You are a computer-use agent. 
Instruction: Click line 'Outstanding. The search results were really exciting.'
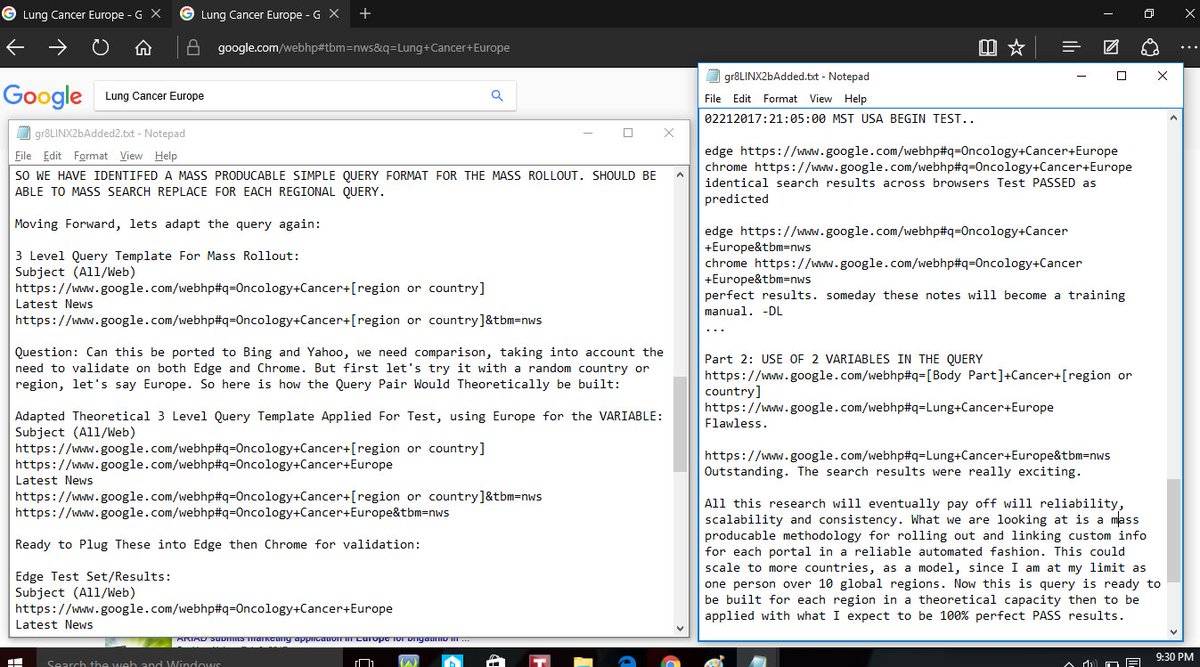[x=893, y=471]
